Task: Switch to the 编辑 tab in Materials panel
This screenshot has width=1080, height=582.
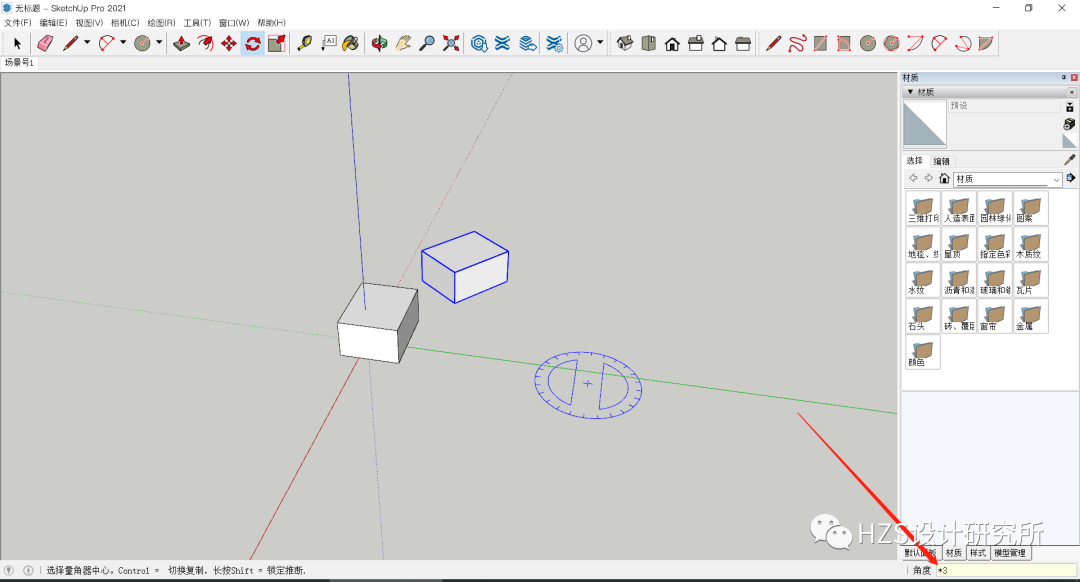Action: [942, 161]
